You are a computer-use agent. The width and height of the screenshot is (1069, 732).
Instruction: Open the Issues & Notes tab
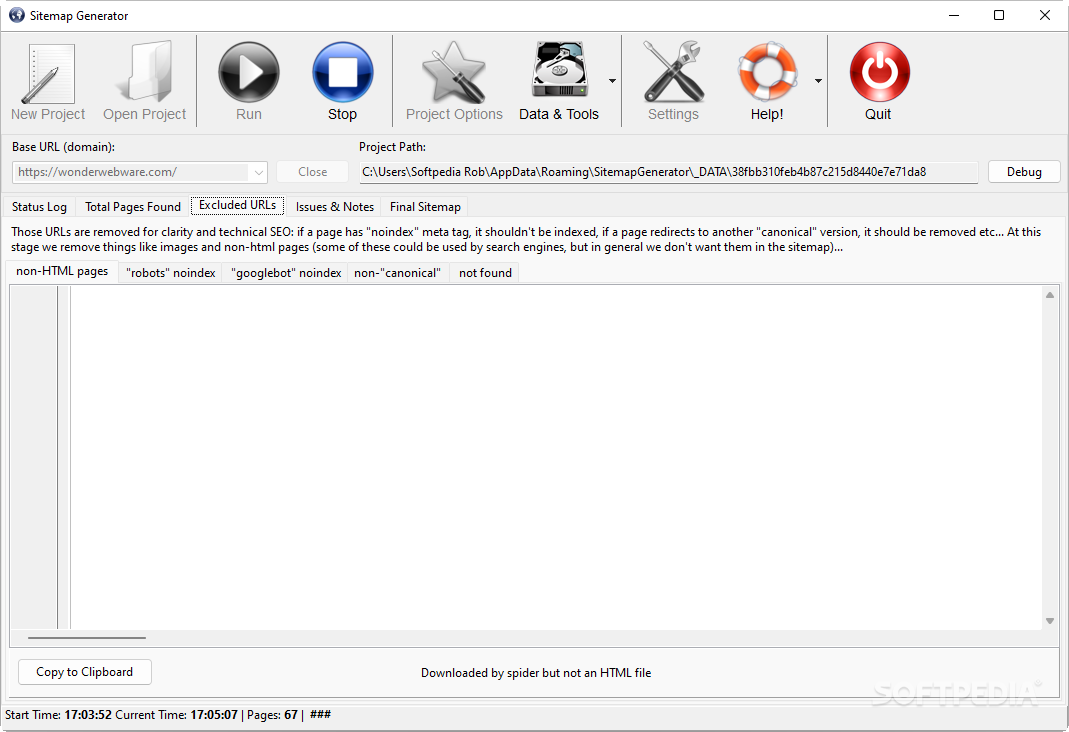(335, 207)
